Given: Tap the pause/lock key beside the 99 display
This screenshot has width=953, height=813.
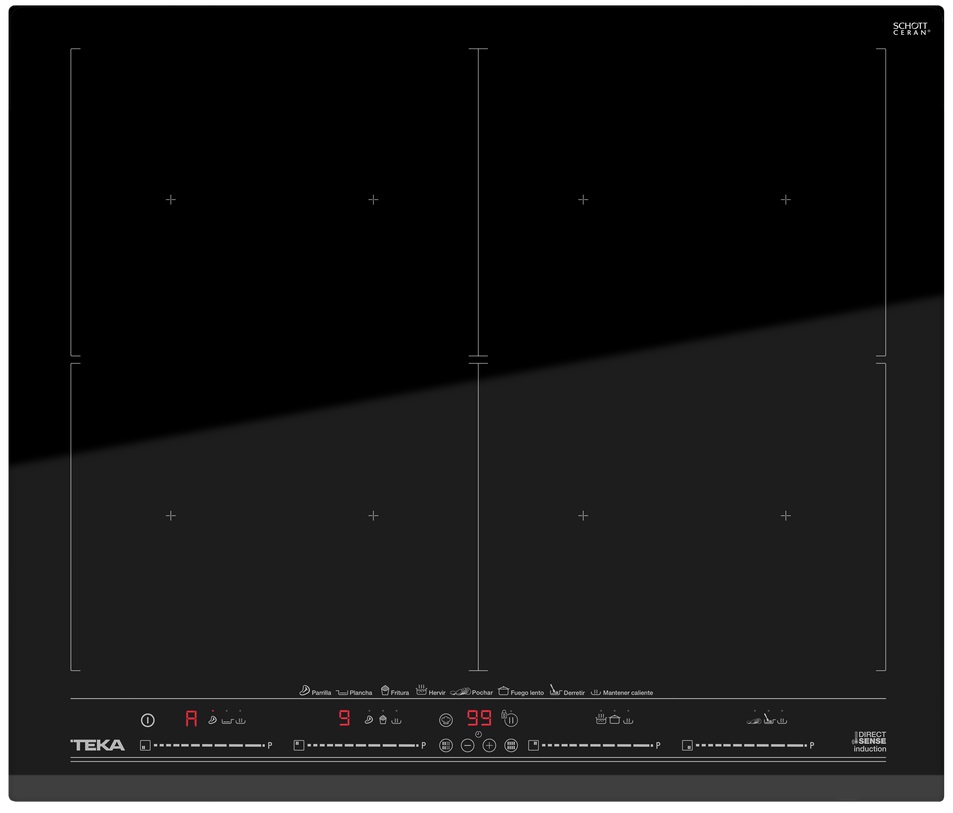Looking at the screenshot, I should 510,719.
